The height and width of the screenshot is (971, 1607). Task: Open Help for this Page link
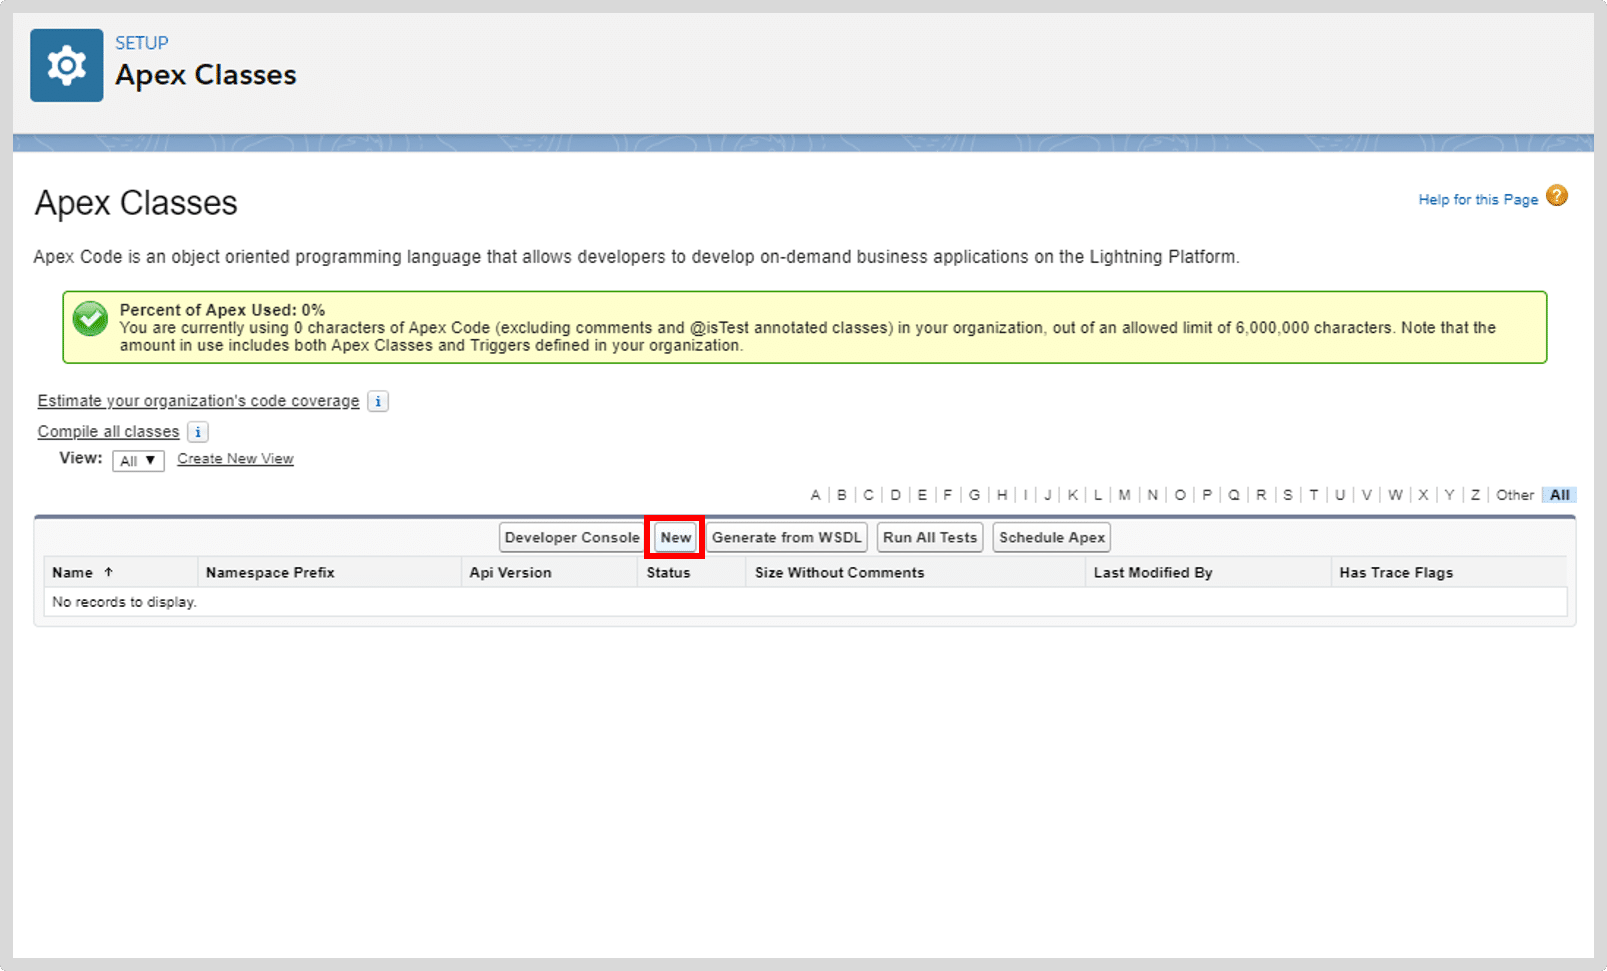click(x=1478, y=199)
